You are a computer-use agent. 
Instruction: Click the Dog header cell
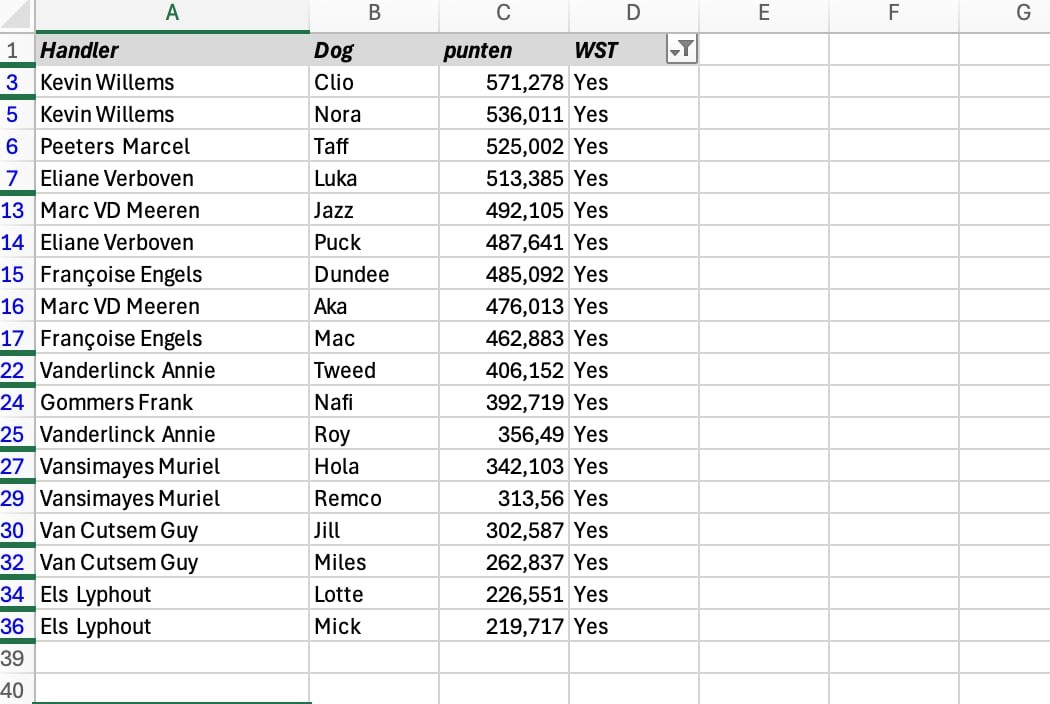pos(374,50)
